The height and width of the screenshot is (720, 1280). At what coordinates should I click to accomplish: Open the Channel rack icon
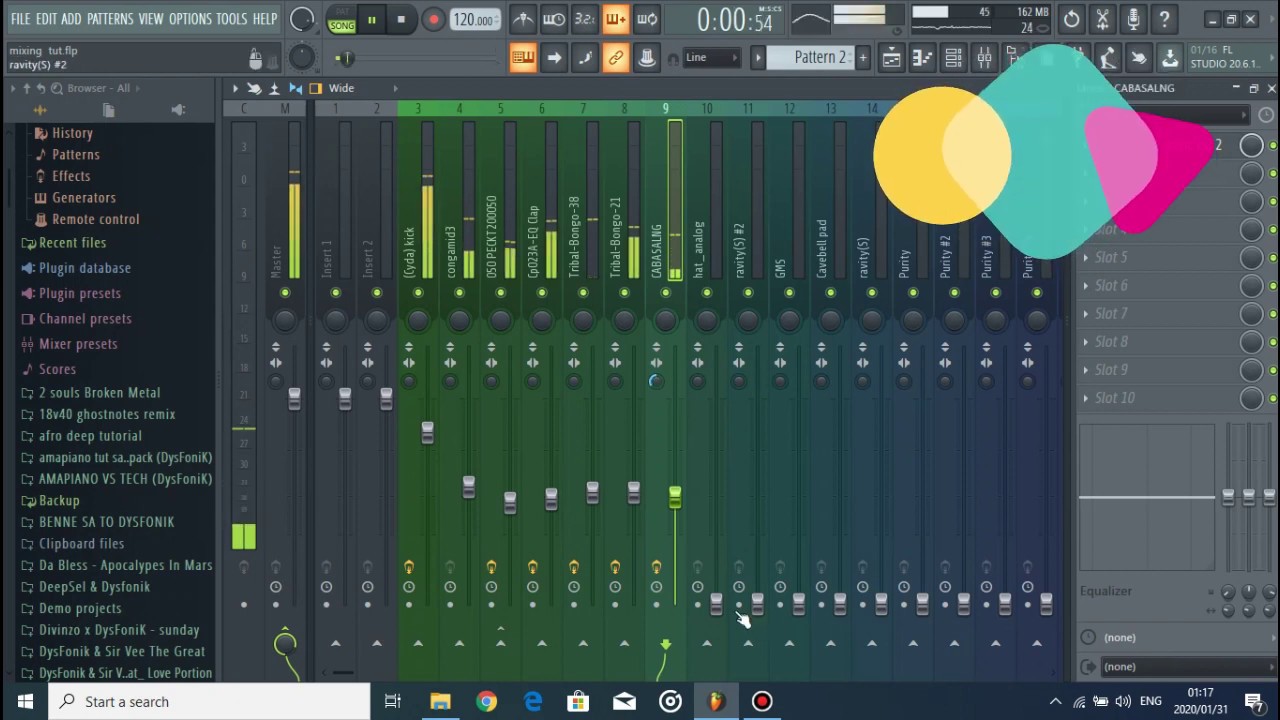[x=953, y=58]
